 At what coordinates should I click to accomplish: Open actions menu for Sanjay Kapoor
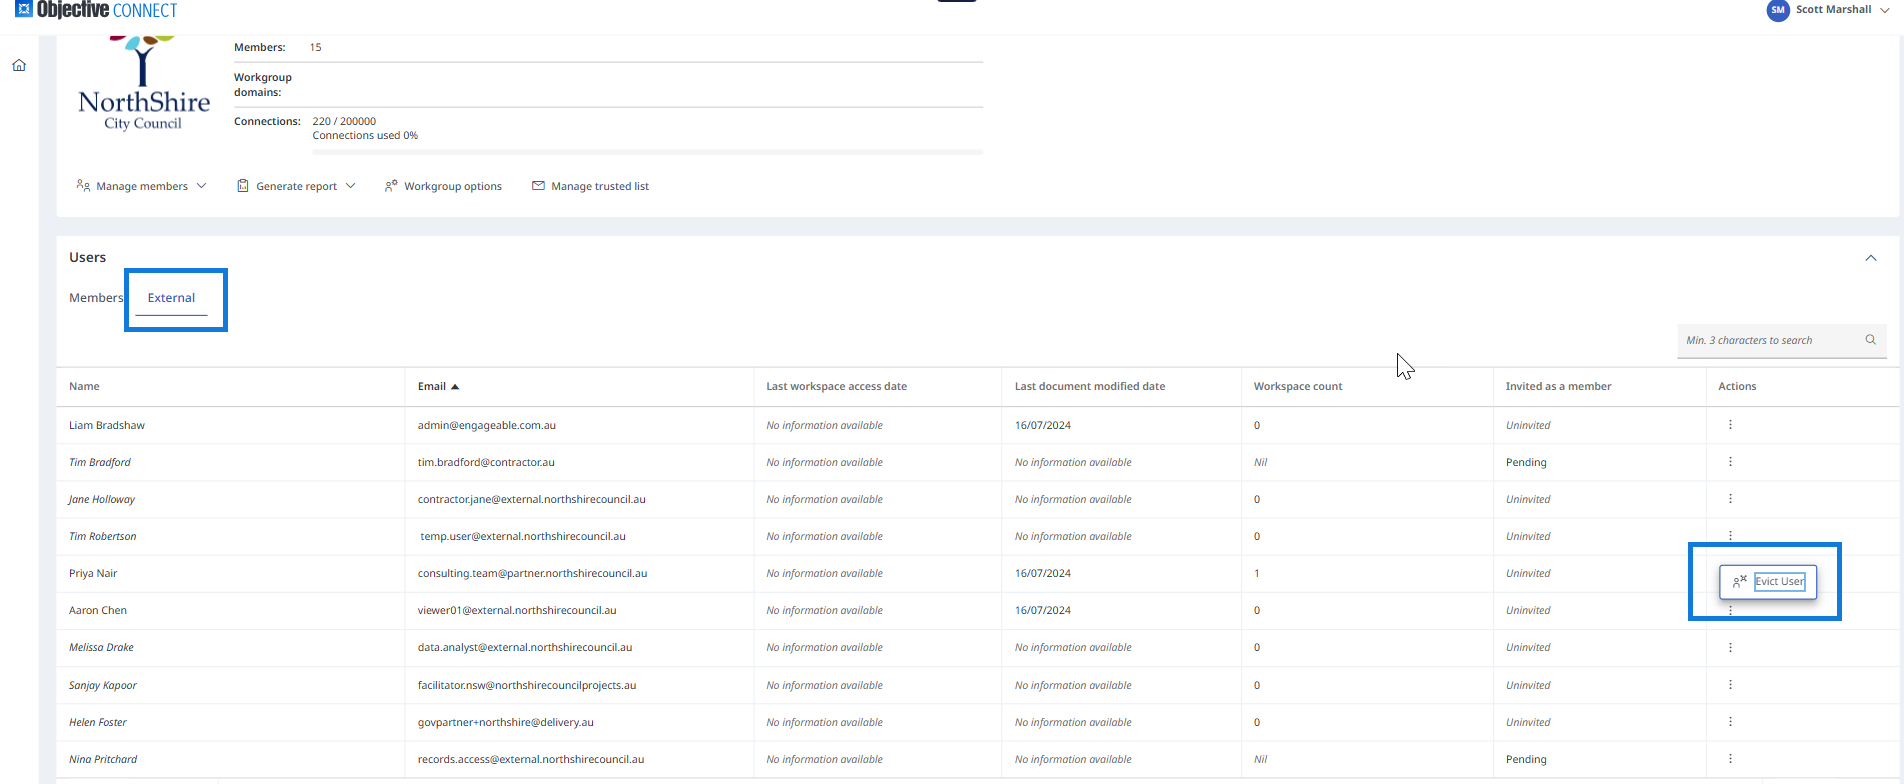coord(1730,685)
